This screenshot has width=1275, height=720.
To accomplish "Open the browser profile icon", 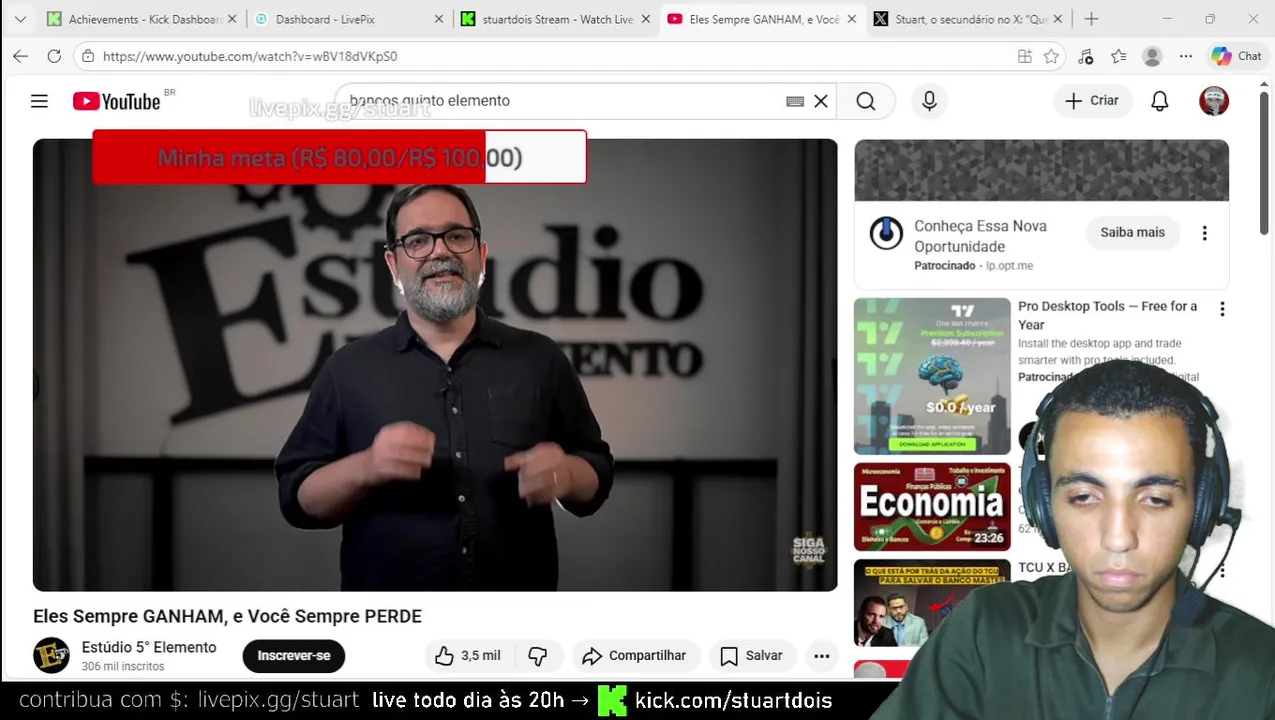I will [x=1152, y=57].
